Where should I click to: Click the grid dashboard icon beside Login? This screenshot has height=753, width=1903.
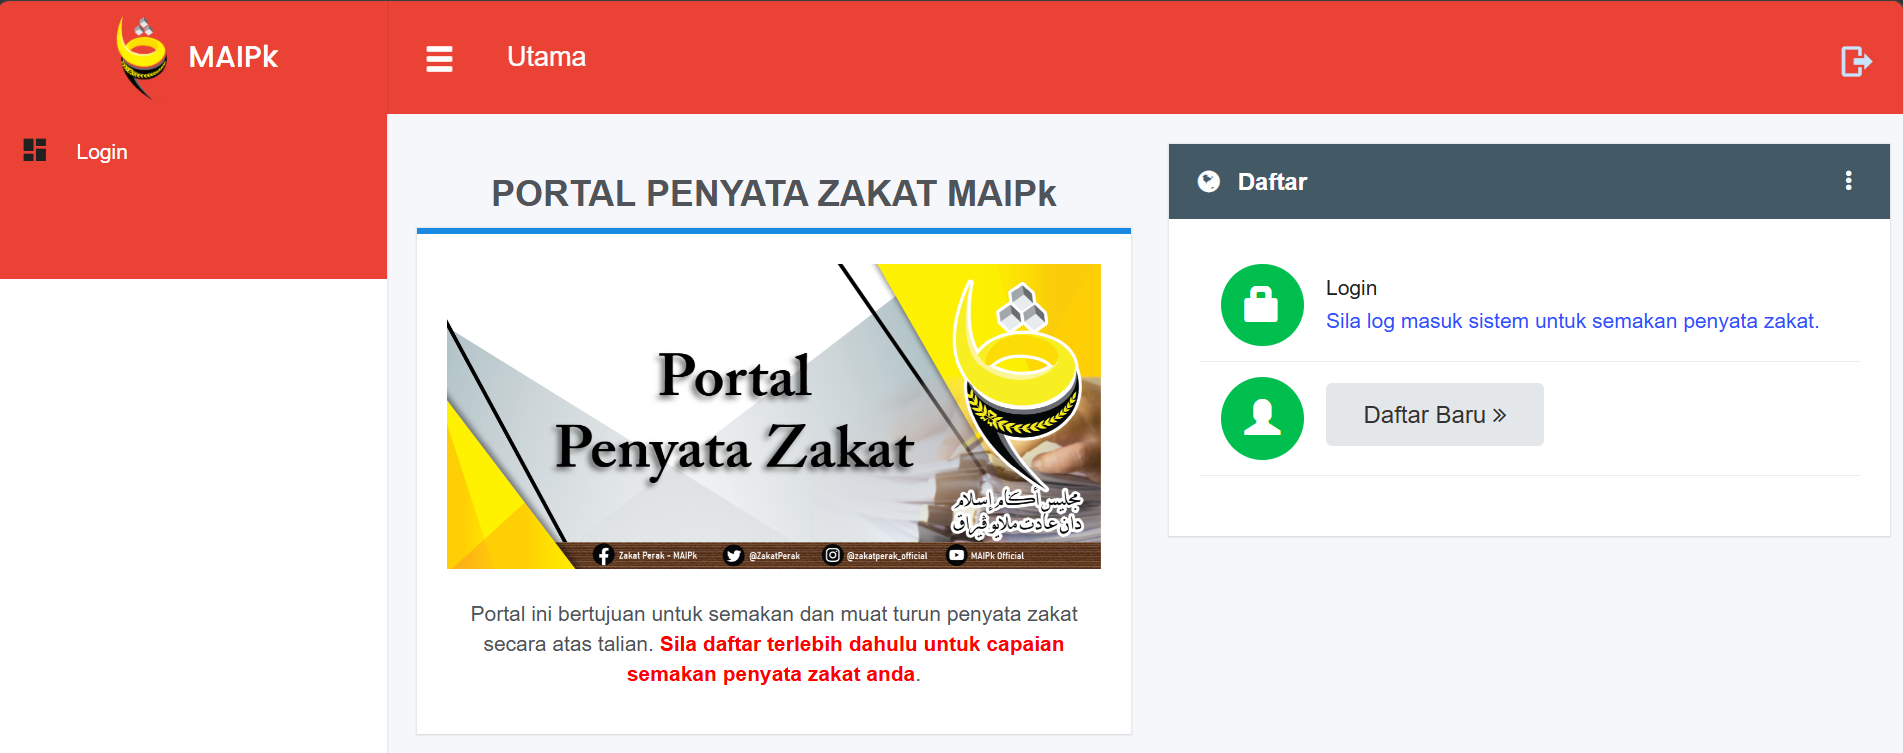pyautogui.click(x=35, y=151)
